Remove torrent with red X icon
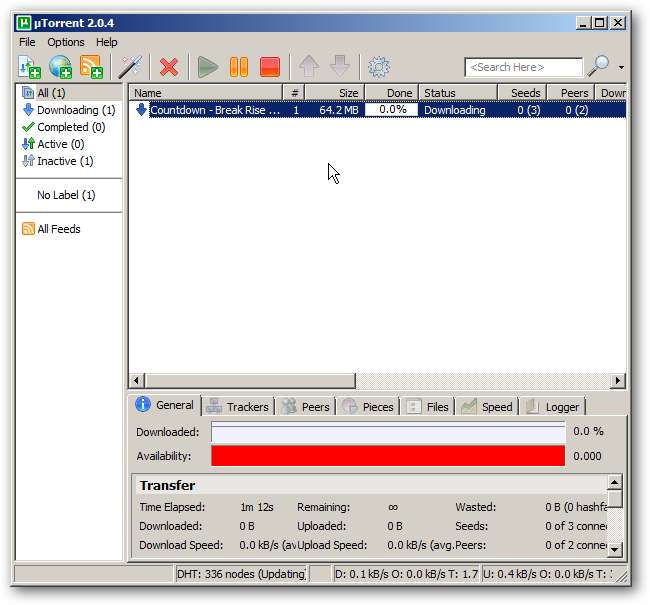This screenshot has width=650, height=605. click(169, 67)
